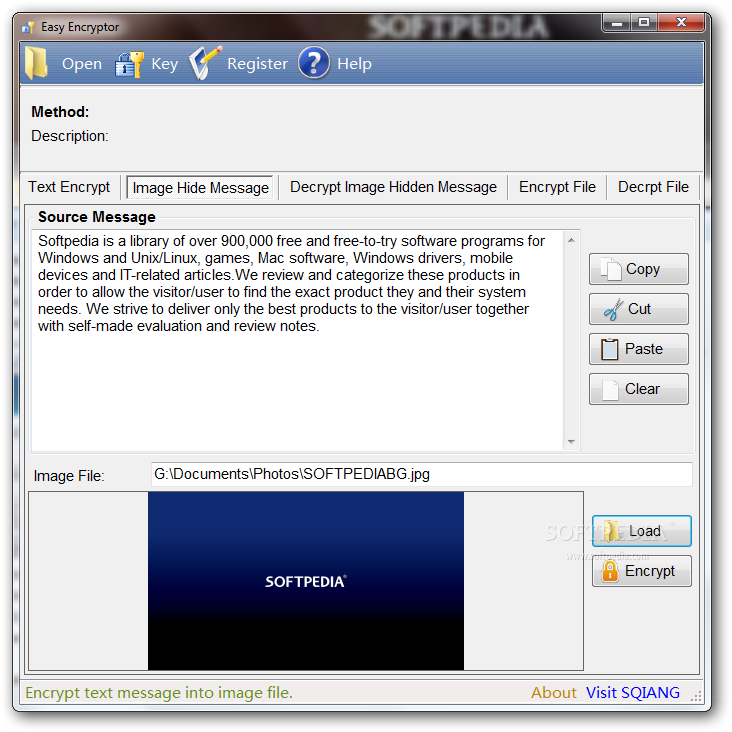This screenshot has height=732, width=732.
Task: Close the Easy Encryptor window
Action: (x=681, y=22)
